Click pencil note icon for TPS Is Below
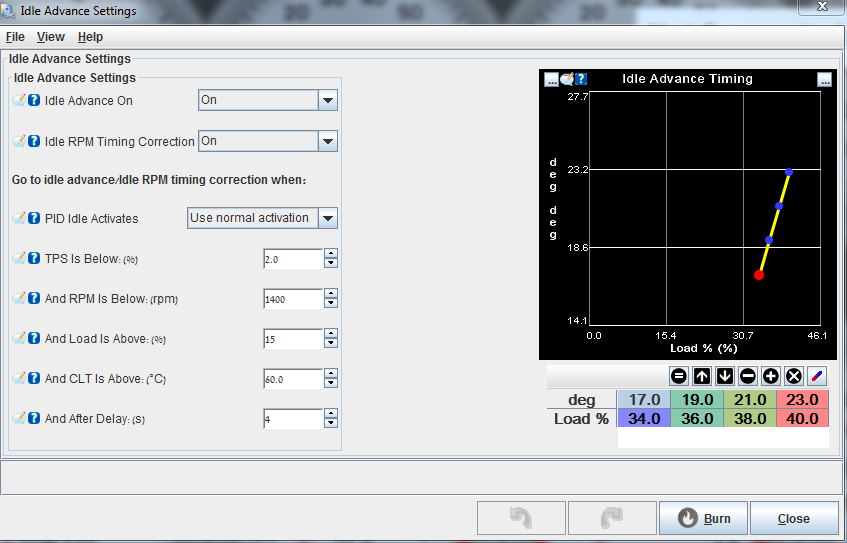Screen dimensions: 847x543 click(19, 258)
